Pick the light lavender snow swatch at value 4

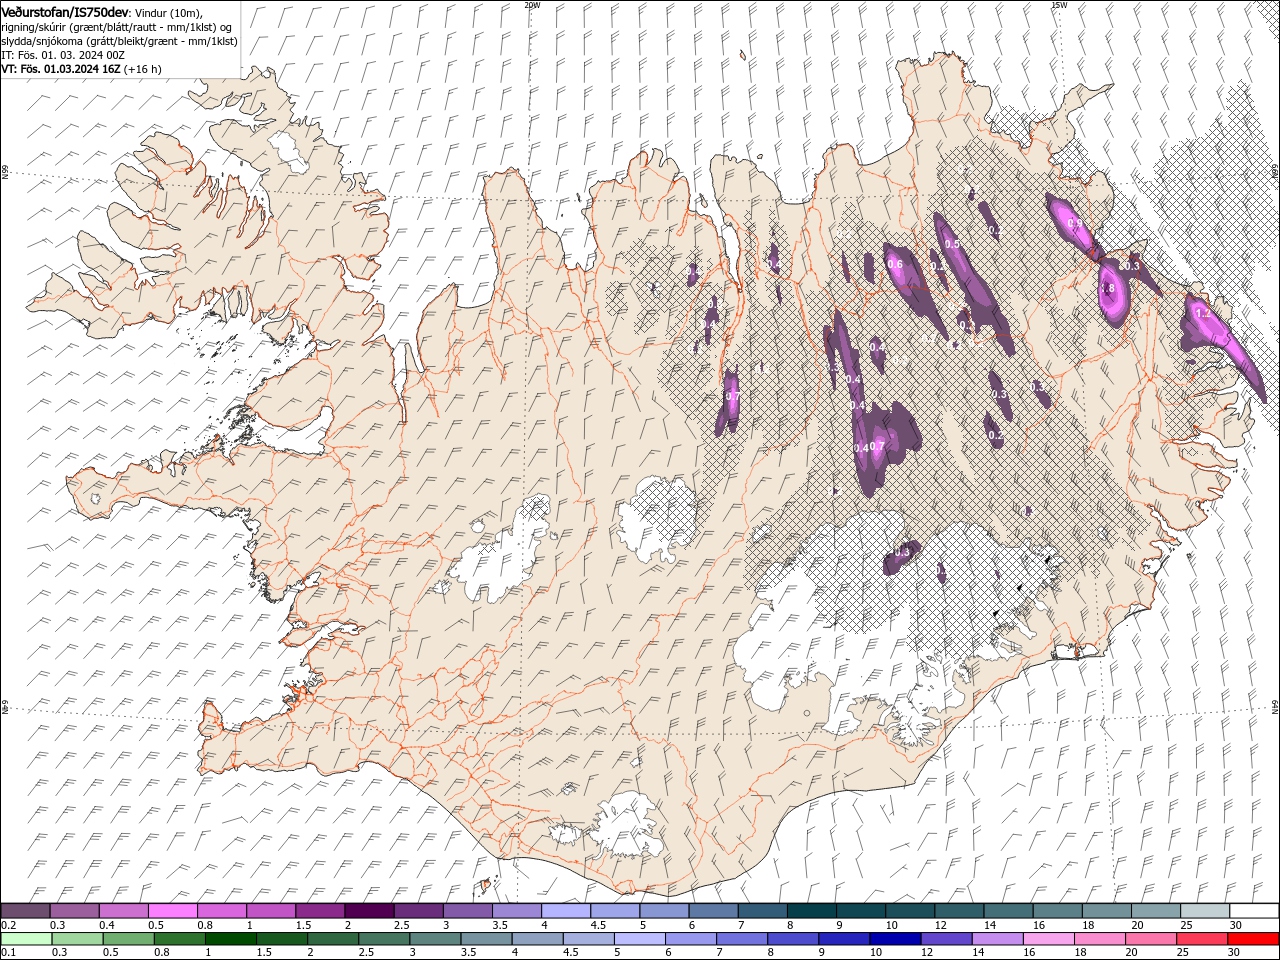(x=565, y=911)
